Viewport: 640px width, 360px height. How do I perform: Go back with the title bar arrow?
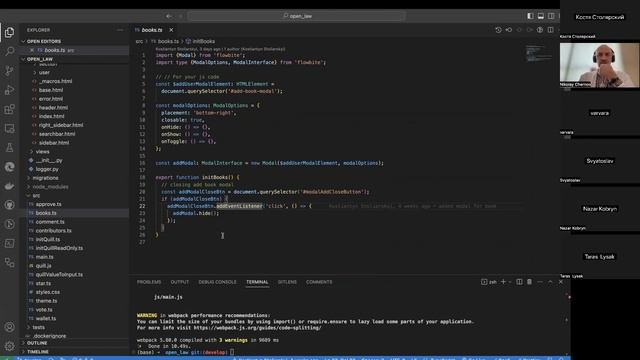[x=169, y=16]
